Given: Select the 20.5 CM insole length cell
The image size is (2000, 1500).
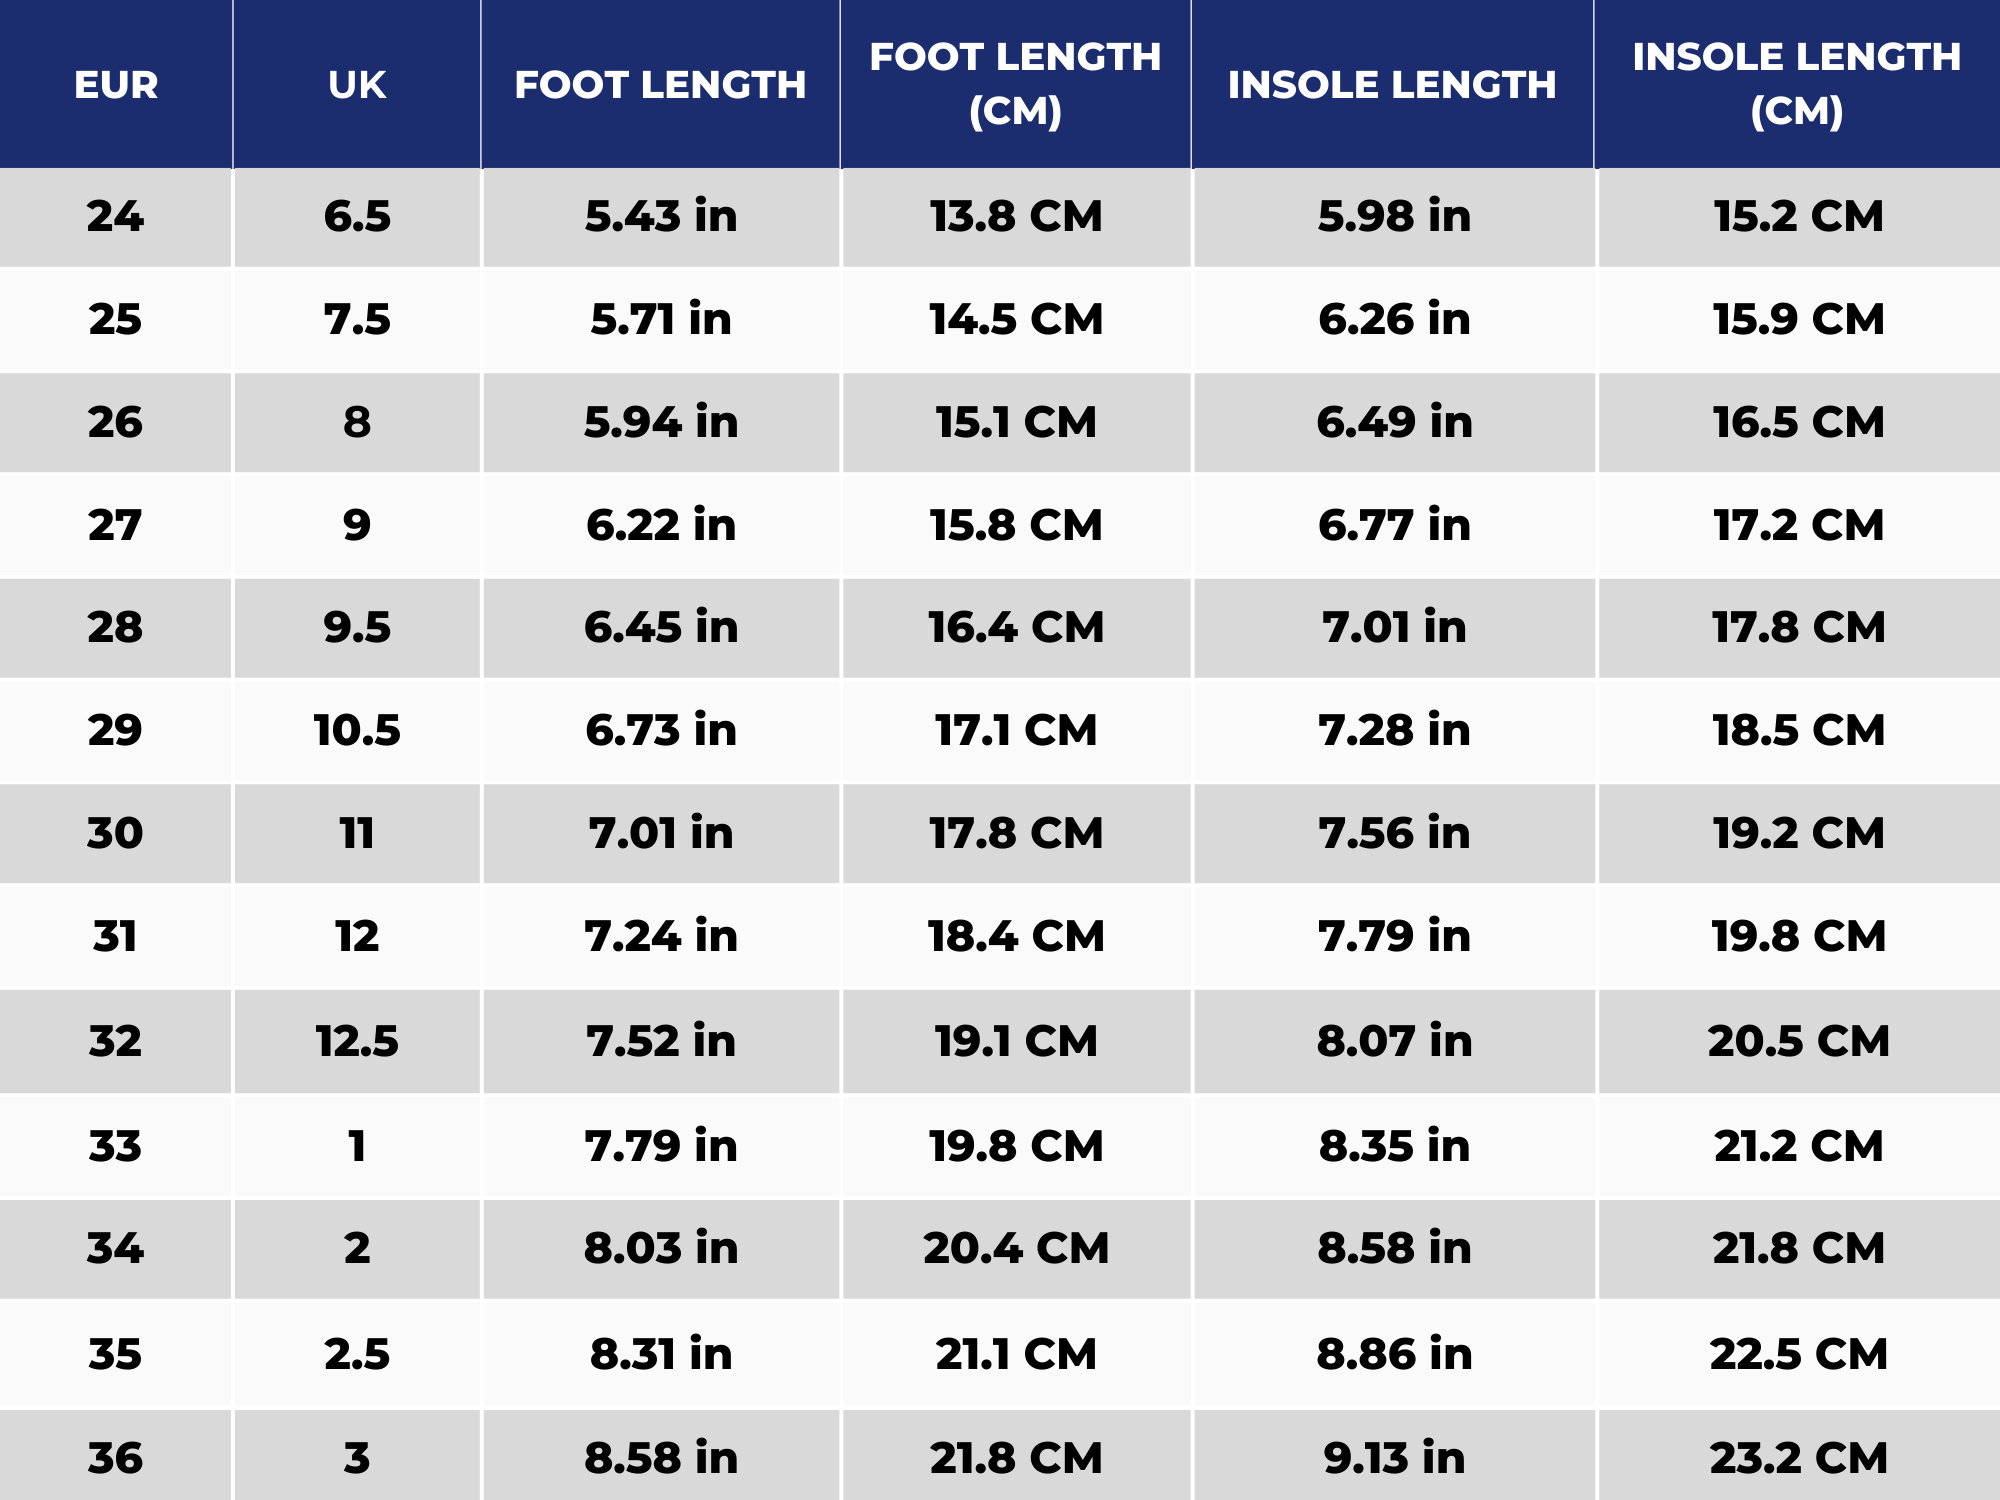Looking at the screenshot, I should click(x=1798, y=1042).
